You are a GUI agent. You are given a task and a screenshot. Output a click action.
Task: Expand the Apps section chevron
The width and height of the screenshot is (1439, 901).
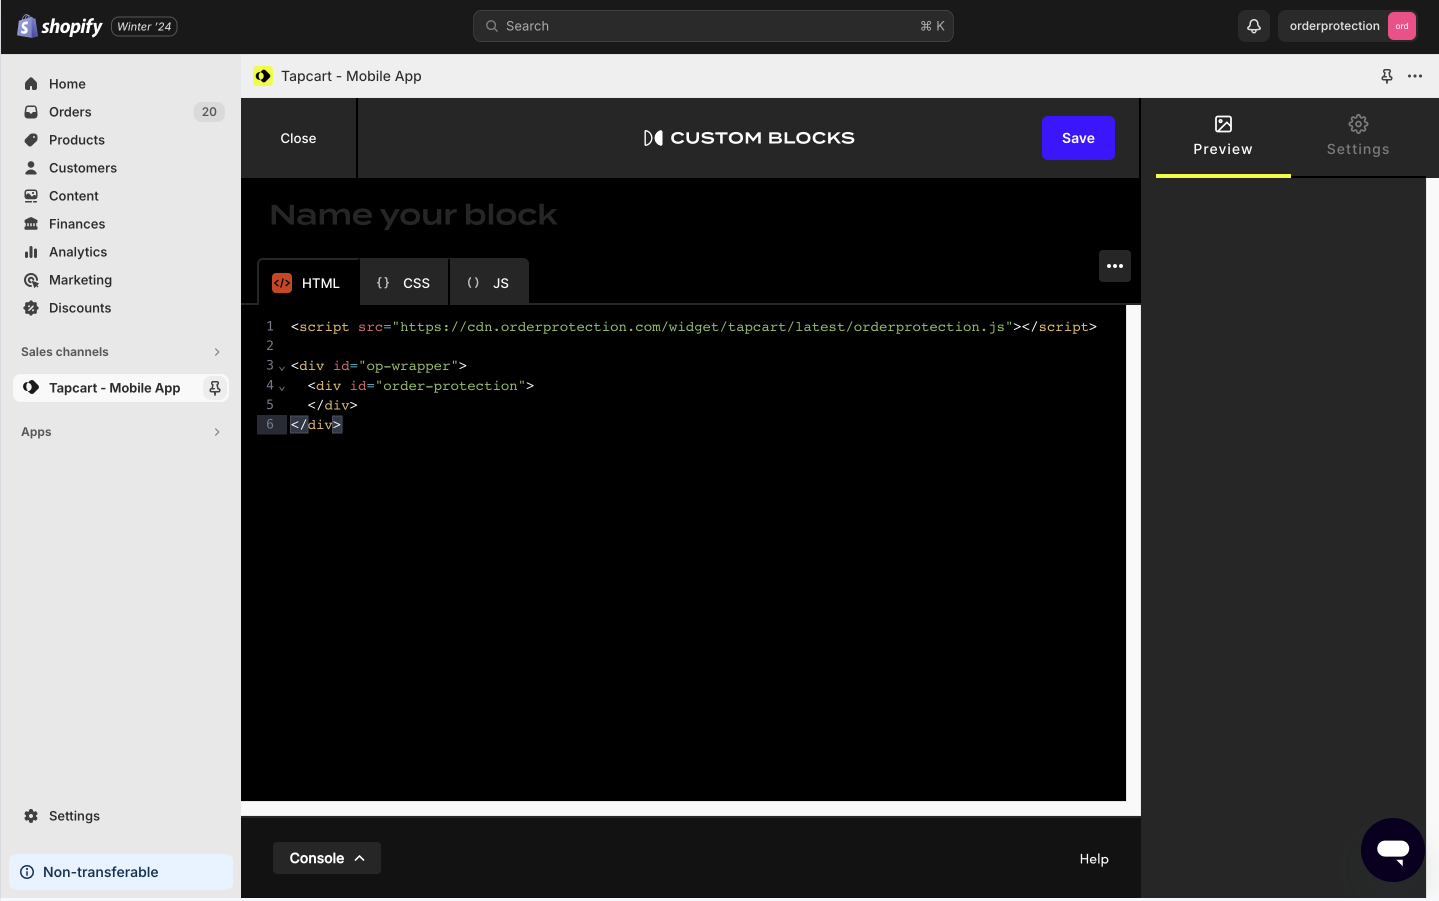coord(217,432)
